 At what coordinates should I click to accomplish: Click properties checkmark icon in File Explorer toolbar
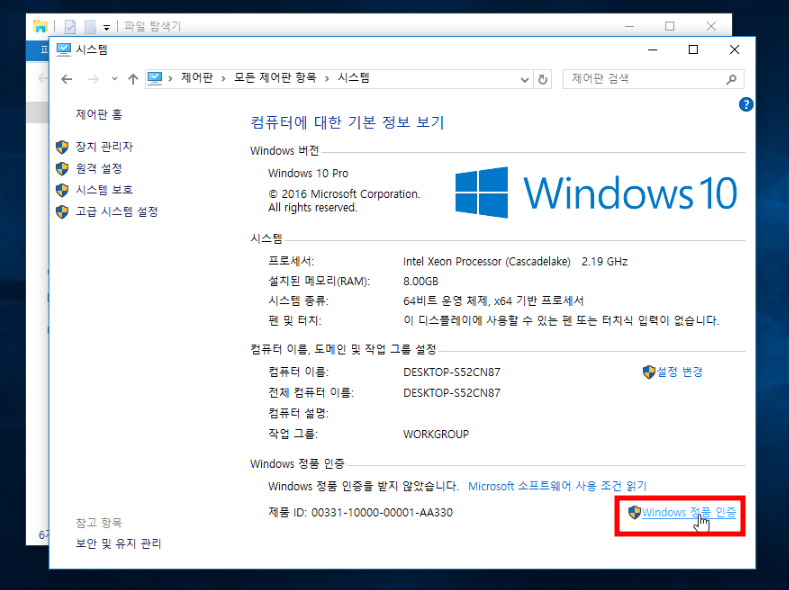tap(70, 27)
